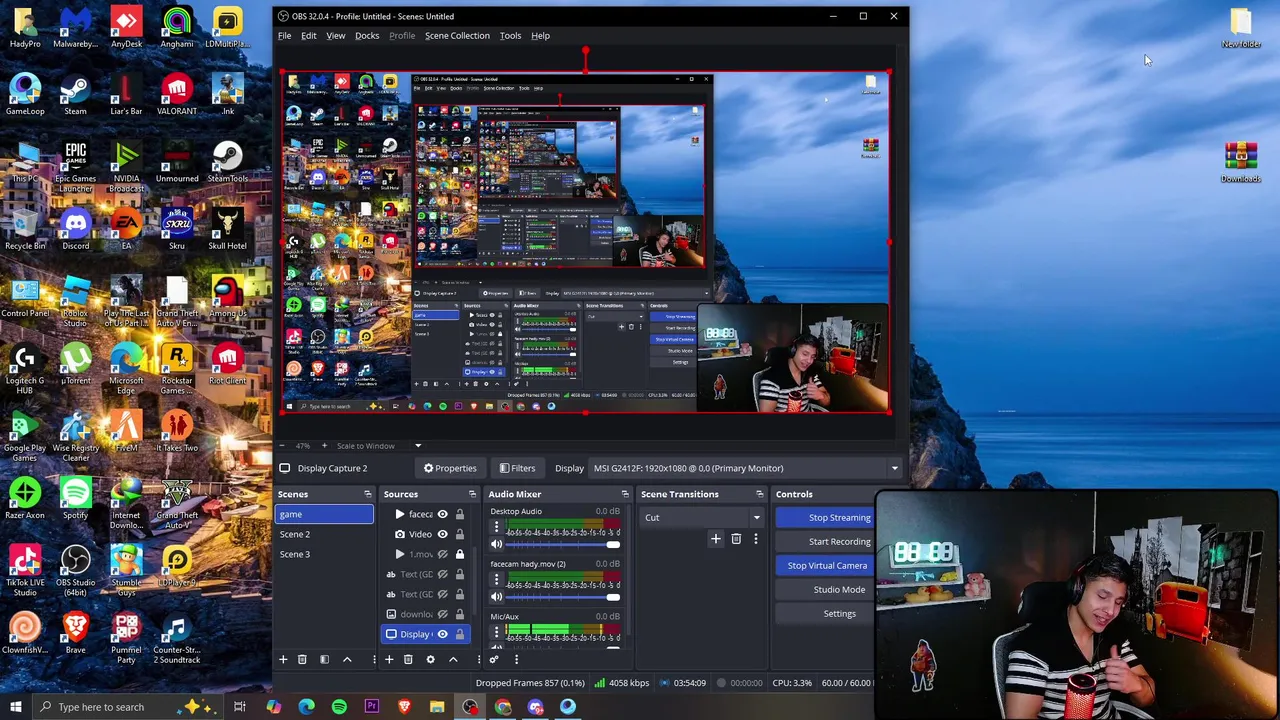
Task: Open source Properties button
Action: click(450, 468)
